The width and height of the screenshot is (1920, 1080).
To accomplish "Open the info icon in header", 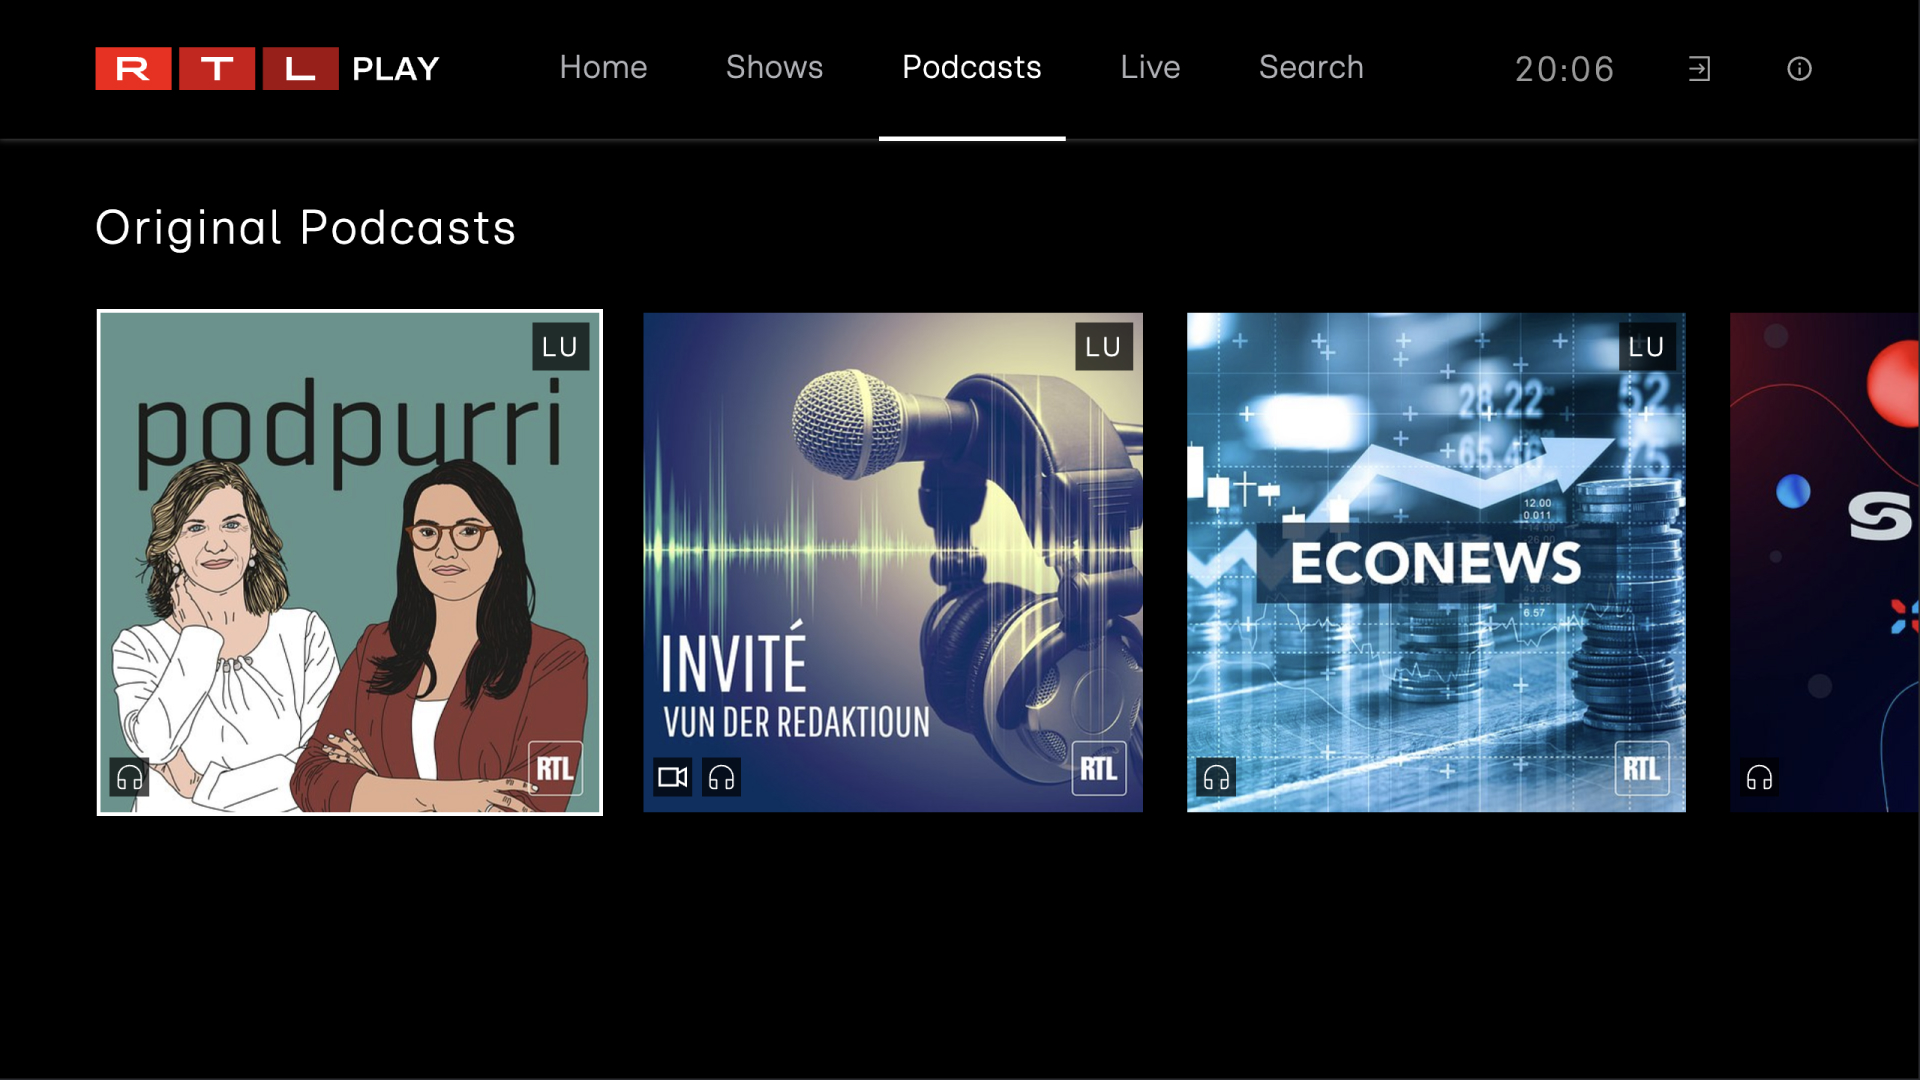I will (1799, 69).
